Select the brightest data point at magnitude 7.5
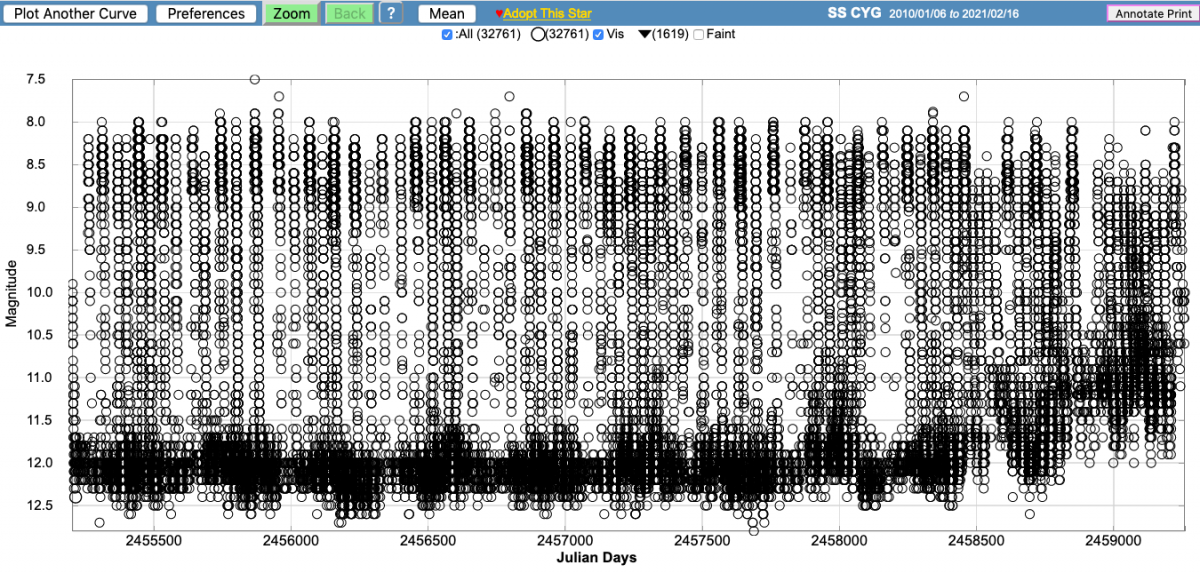The image size is (1200, 573). 255,79
